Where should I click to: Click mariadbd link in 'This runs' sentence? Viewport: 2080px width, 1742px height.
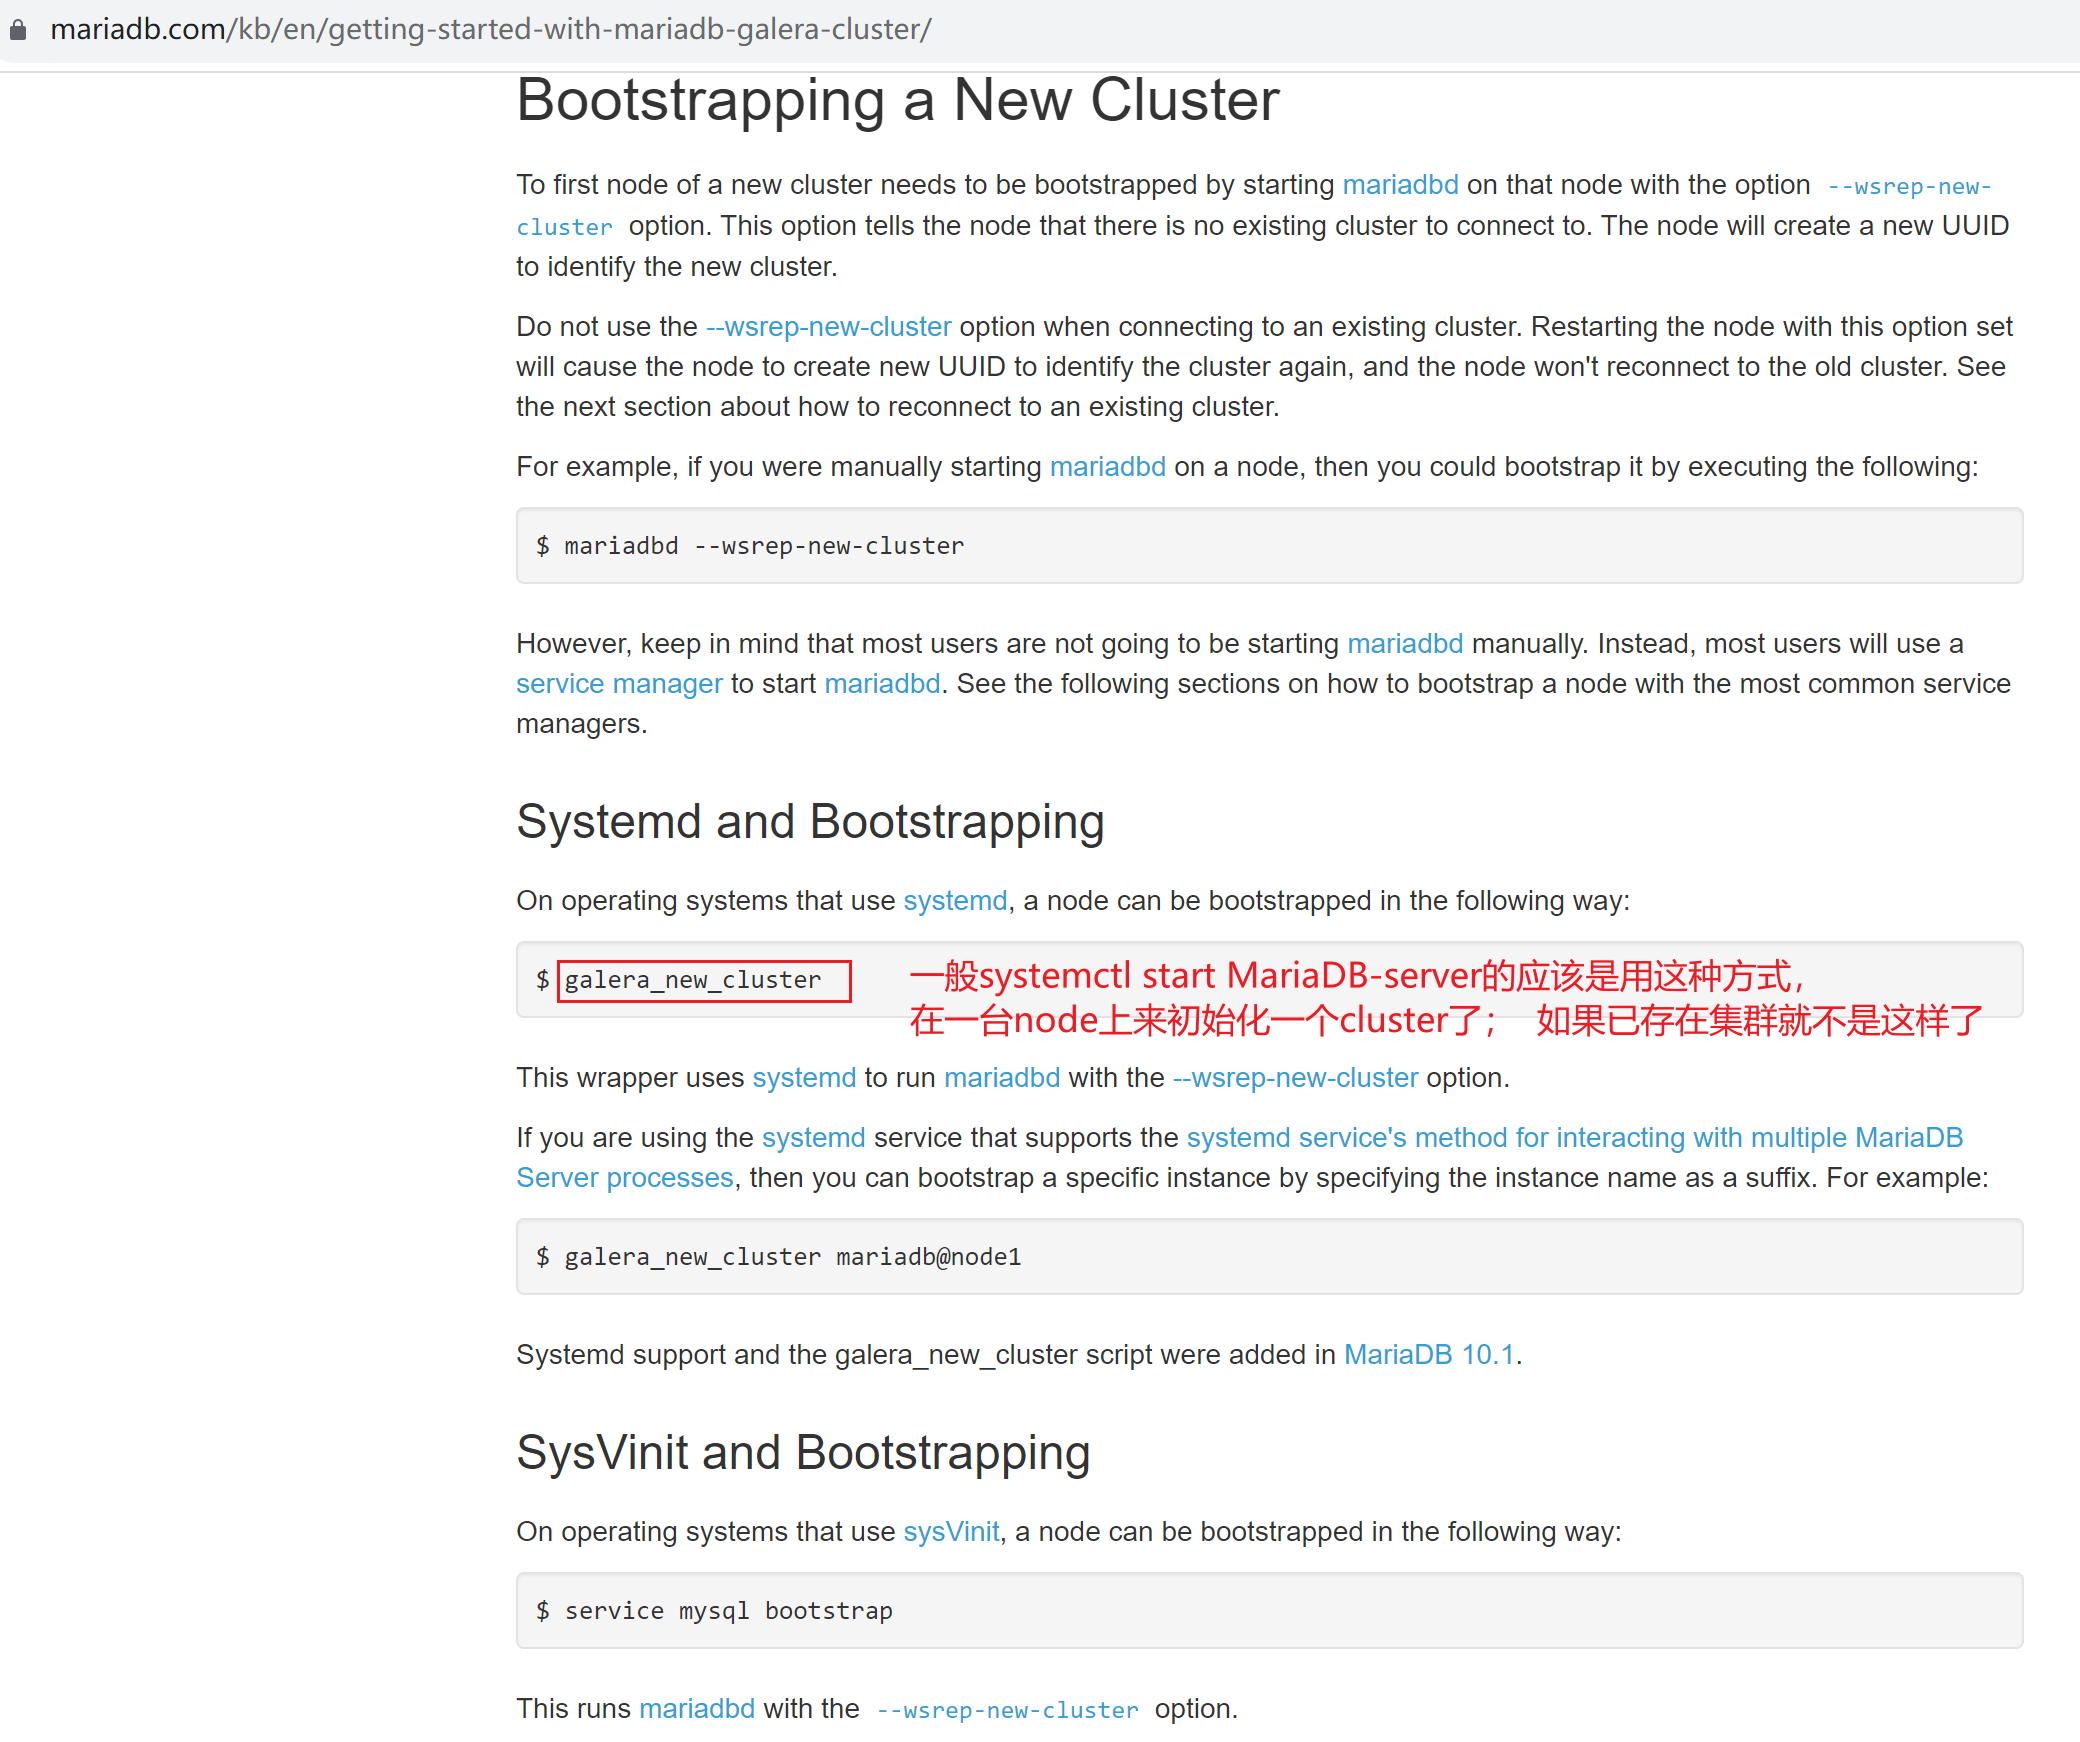(696, 1709)
